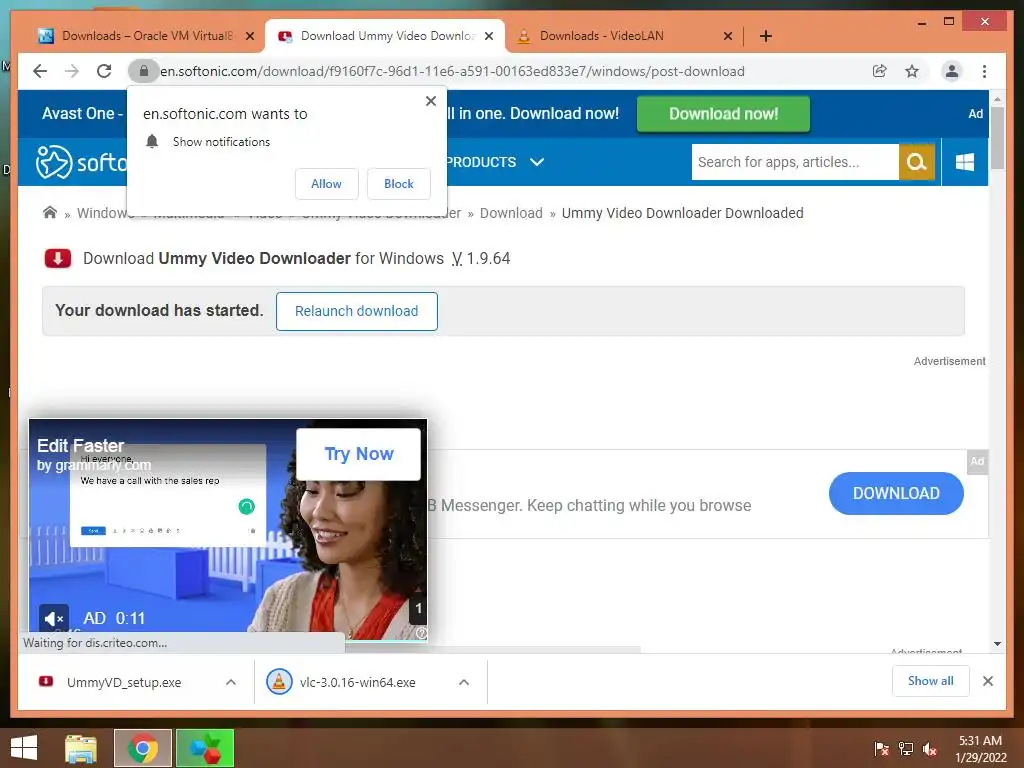Screen dimensions: 1024x768
Task: Open File Explorer from the taskbar
Action: [81, 748]
